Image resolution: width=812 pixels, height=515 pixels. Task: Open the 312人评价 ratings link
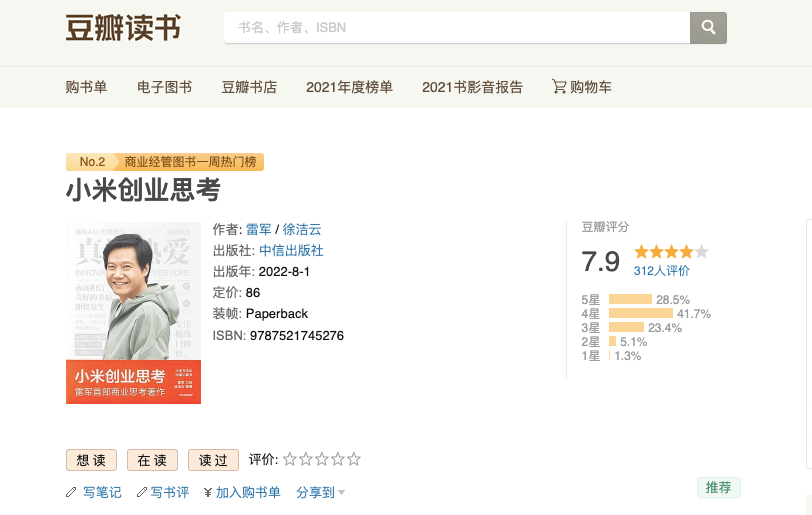pyautogui.click(x=661, y=270)
